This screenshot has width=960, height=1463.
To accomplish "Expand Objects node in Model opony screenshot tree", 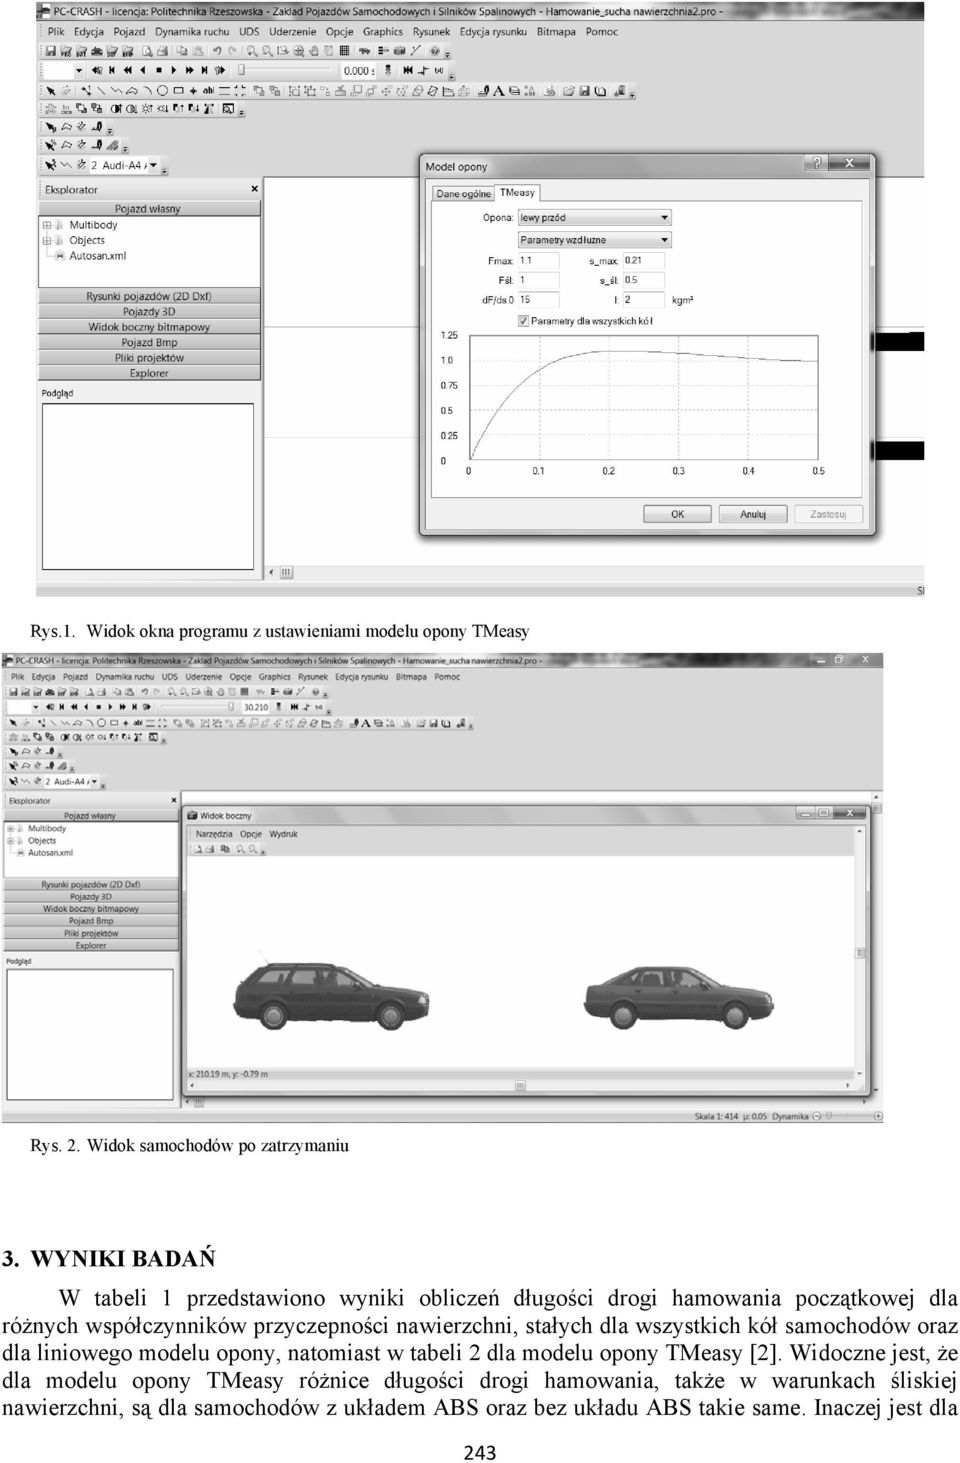I will point(47,240).
